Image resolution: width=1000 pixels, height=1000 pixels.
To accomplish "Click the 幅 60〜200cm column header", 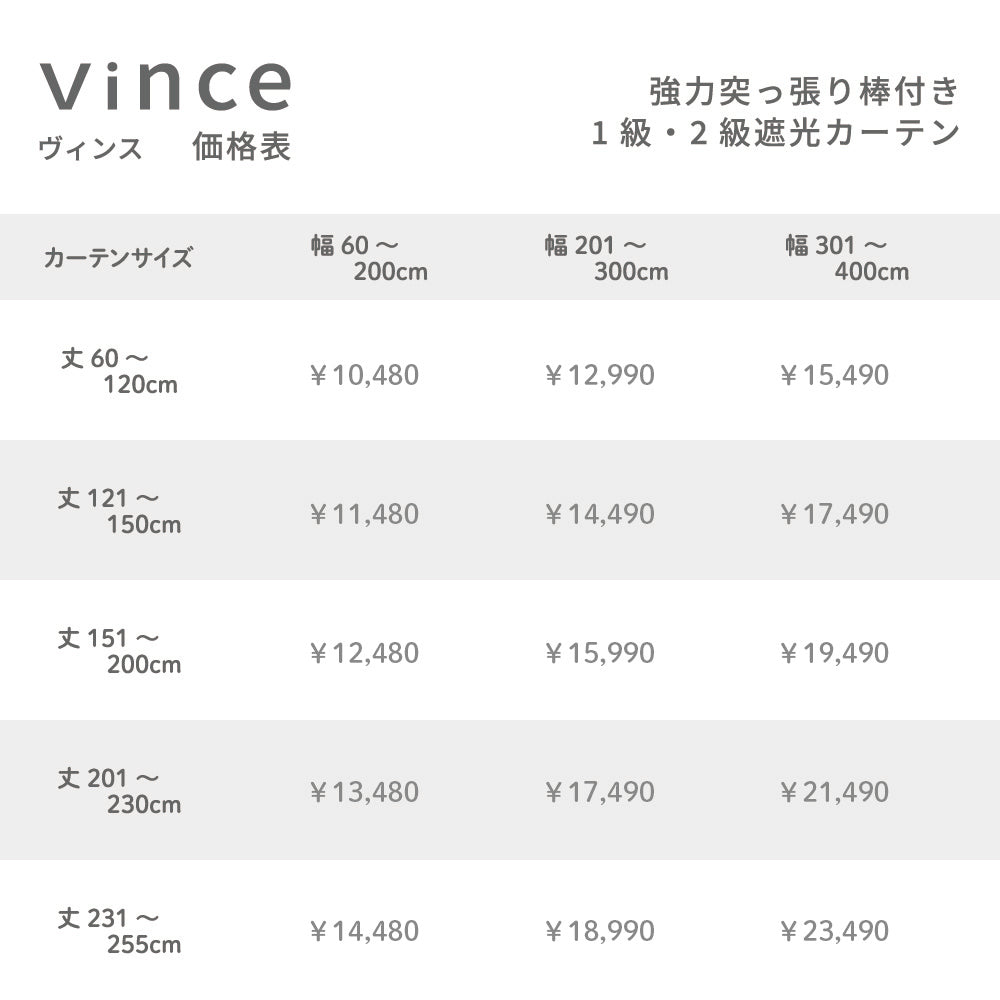I will coord(368,258).
